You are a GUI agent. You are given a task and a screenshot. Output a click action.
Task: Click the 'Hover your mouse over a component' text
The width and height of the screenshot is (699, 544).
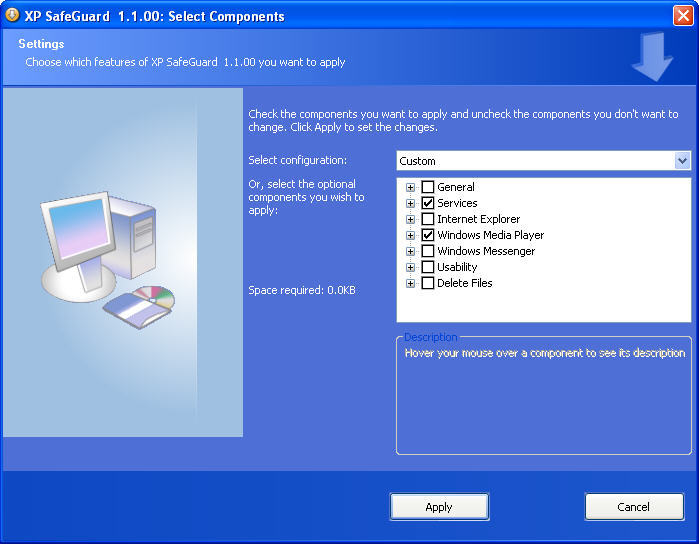545,353
